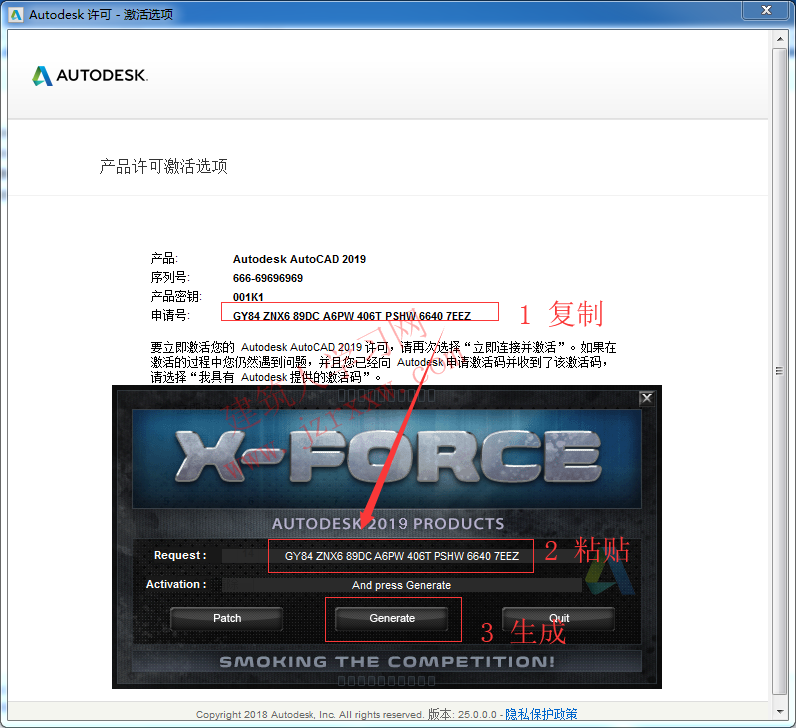Click the AUTODESK 2019 PRODUCTS caption
The width and height of the screenshot is (796, 728).
[x=388, y=523]
